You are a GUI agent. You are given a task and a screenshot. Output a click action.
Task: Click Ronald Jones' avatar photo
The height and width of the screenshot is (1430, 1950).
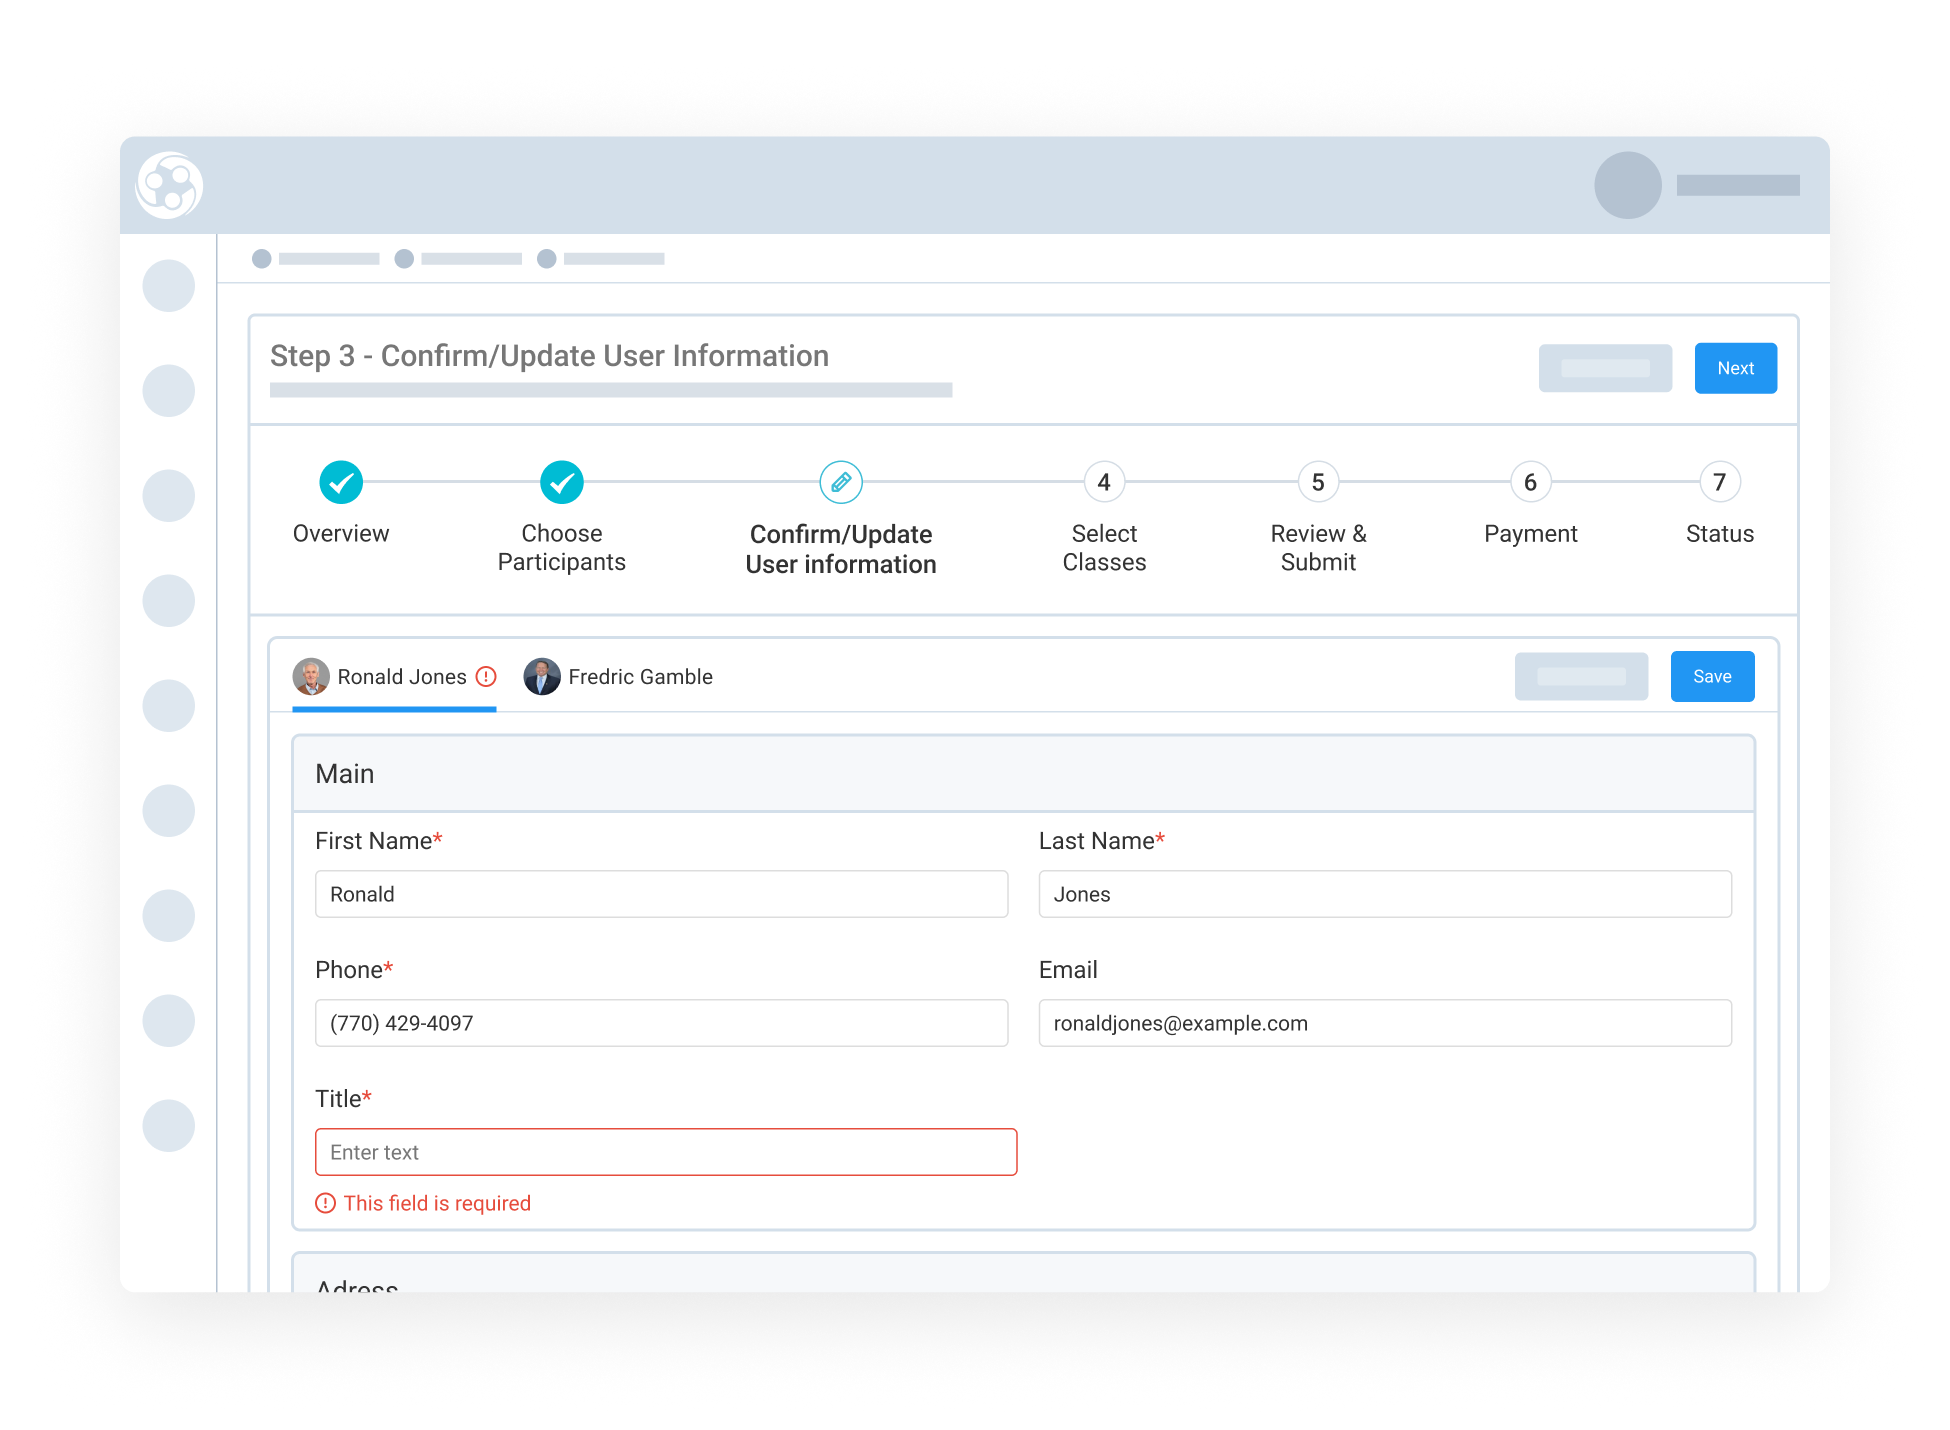[x=311, y=677]
